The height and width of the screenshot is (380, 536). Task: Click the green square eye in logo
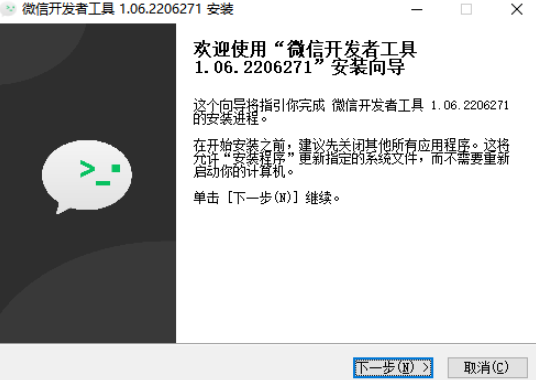click(x=116, y=168)
